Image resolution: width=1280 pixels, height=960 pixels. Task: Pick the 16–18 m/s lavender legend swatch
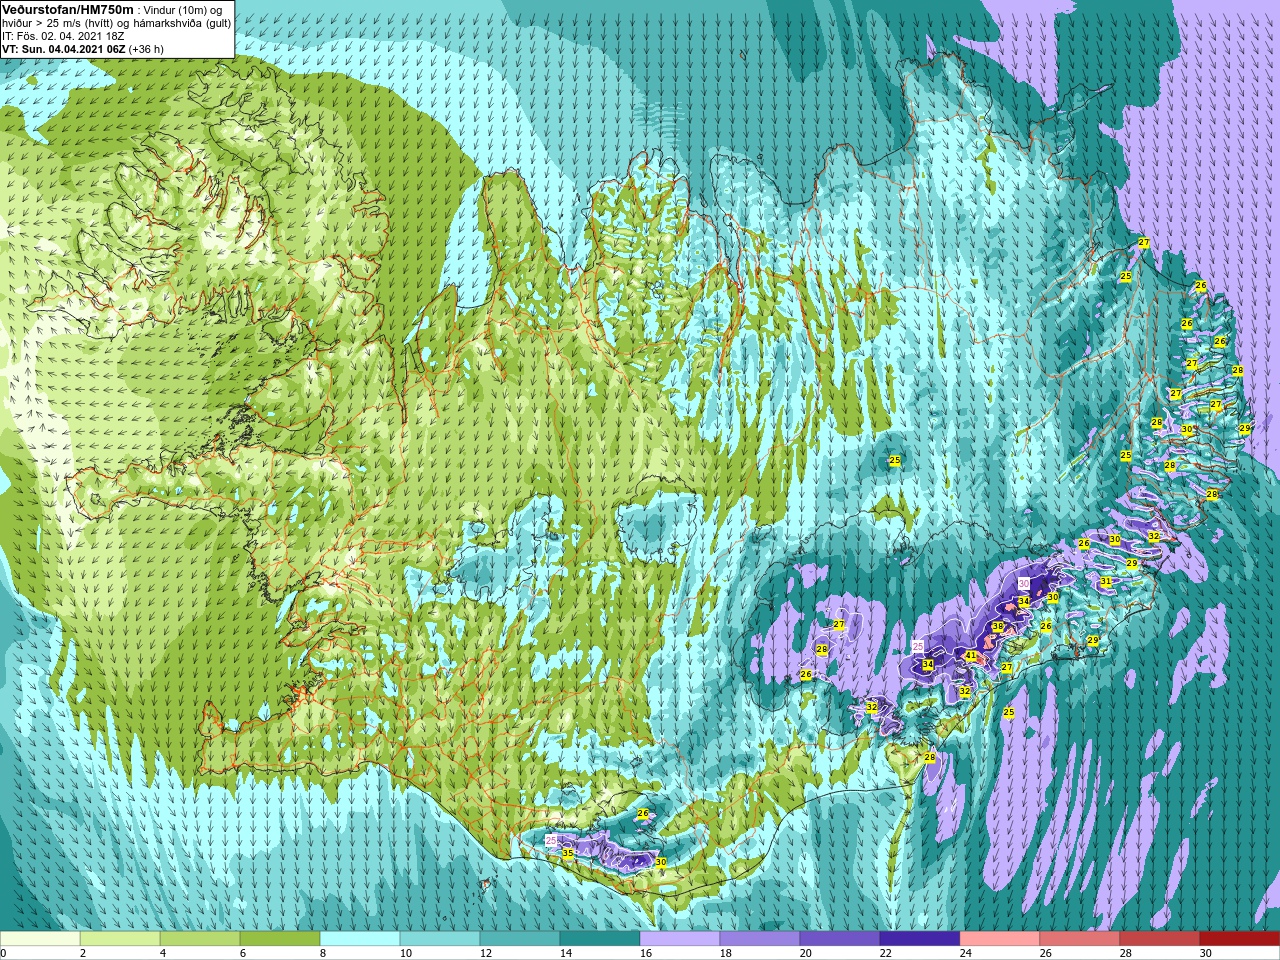pos(680,939)
